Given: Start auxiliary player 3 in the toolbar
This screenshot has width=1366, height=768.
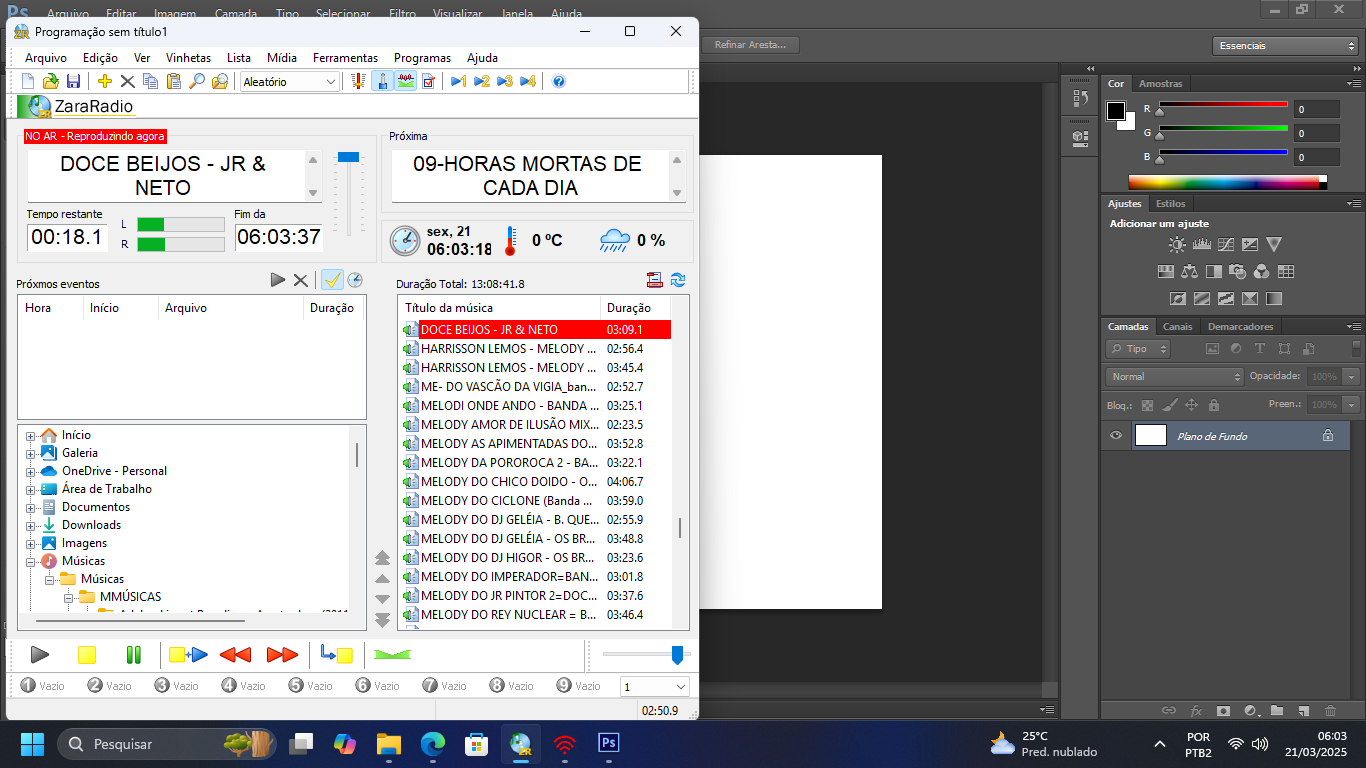Looking at the screenshot, I should (504, 82).
